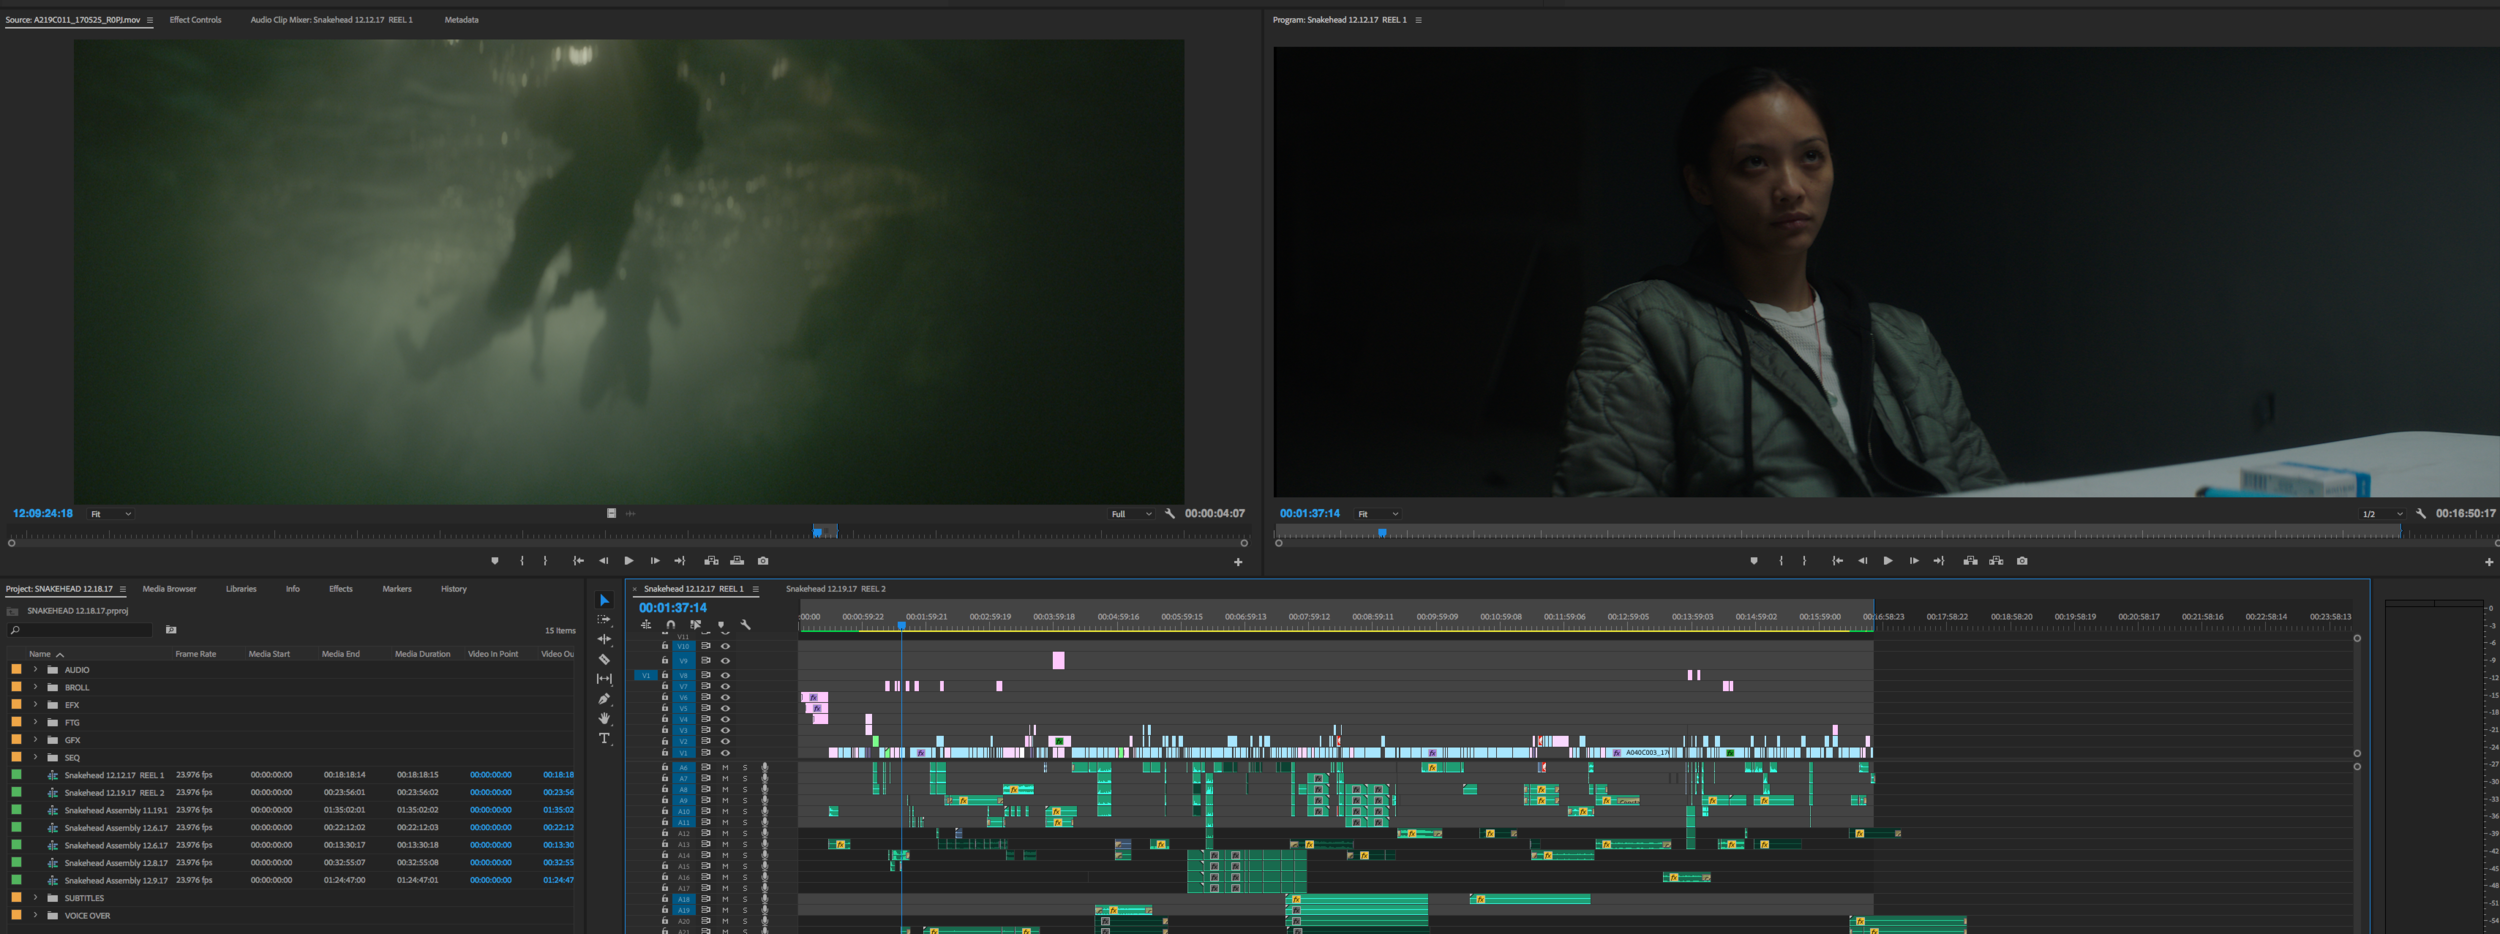Mute audio track A6
The image size is (2500, 934).
[x=725, y=768]
